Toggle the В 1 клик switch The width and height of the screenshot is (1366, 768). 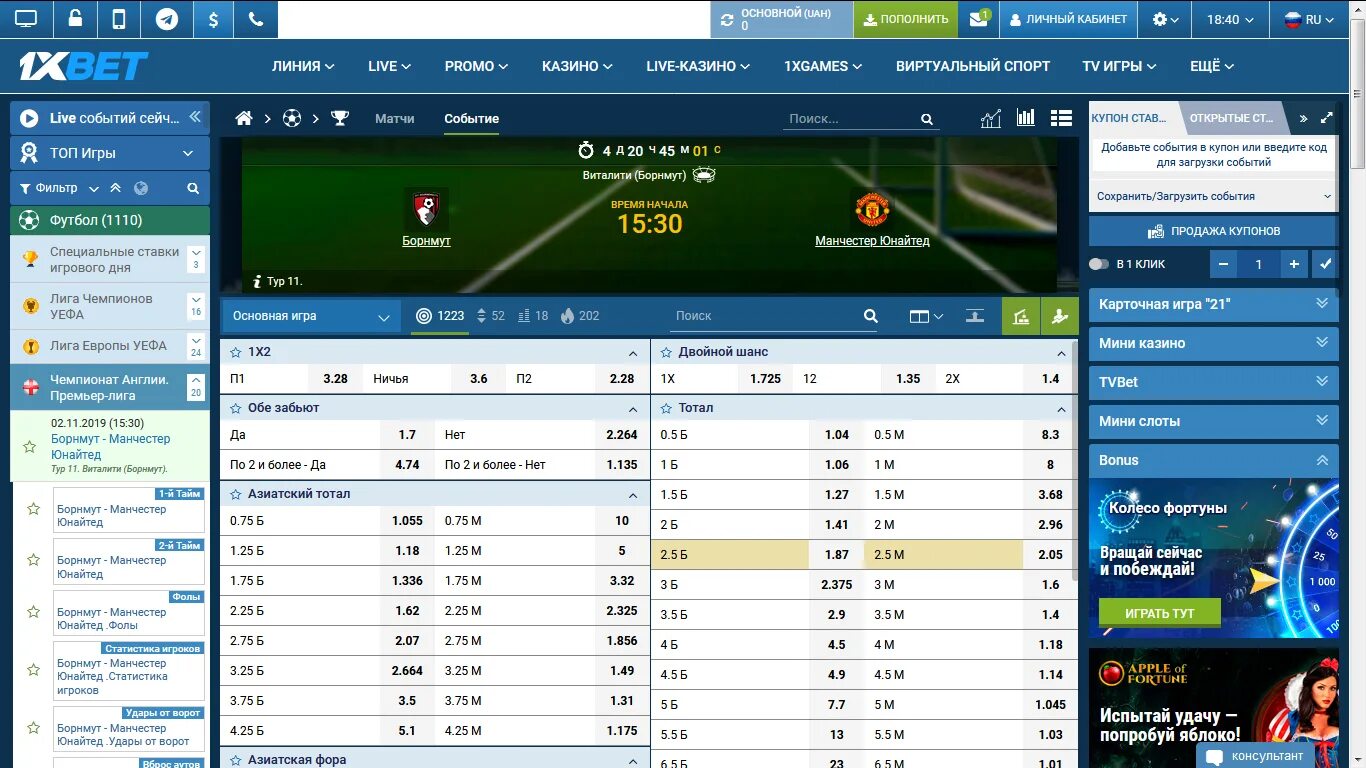1099,264
